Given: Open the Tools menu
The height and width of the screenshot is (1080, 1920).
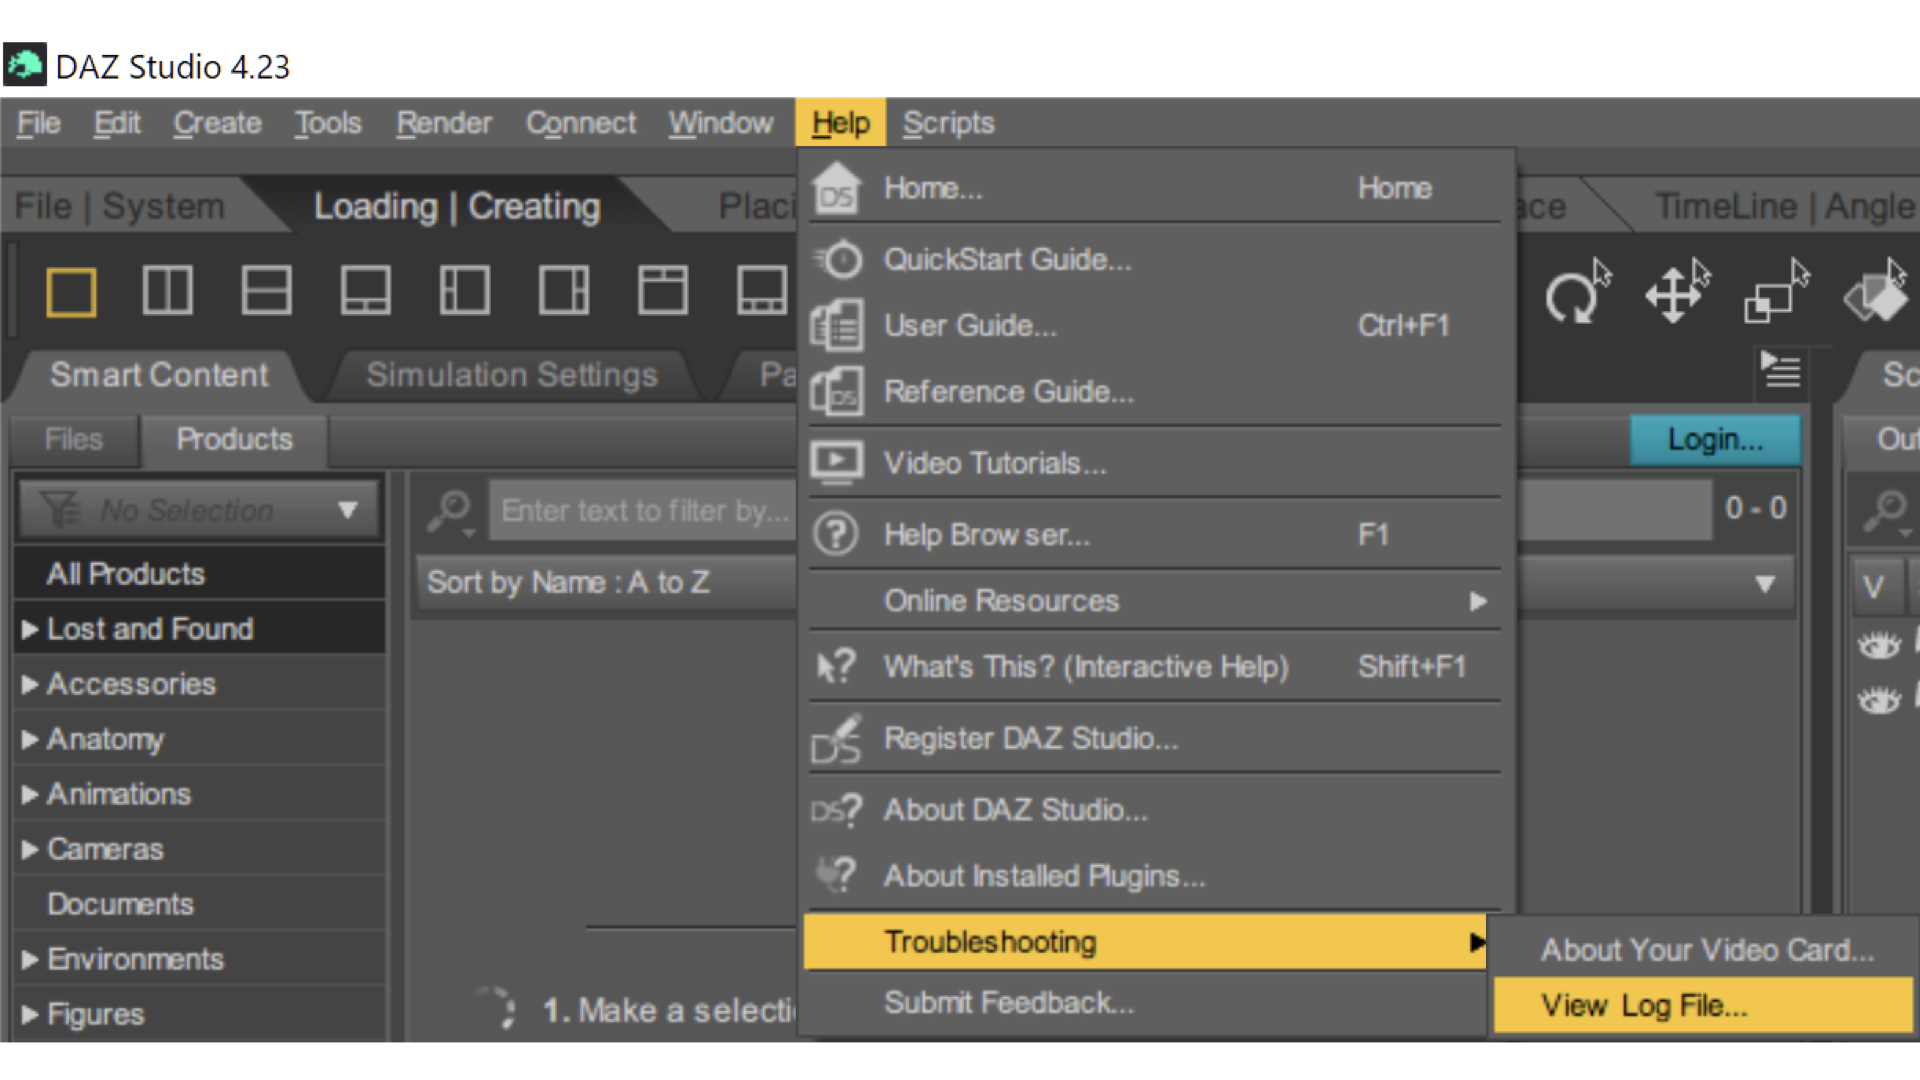Looking at the screenshot, I should 327,123.
